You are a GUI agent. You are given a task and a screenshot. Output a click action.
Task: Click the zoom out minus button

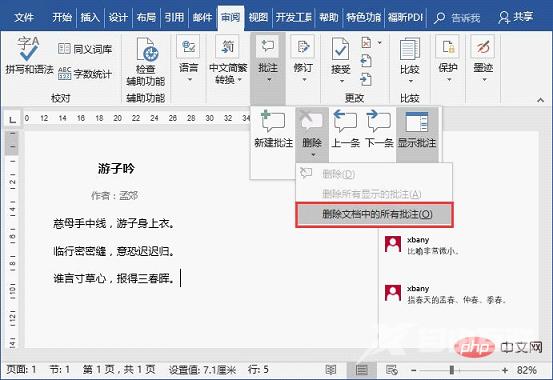tap(414, 370)
